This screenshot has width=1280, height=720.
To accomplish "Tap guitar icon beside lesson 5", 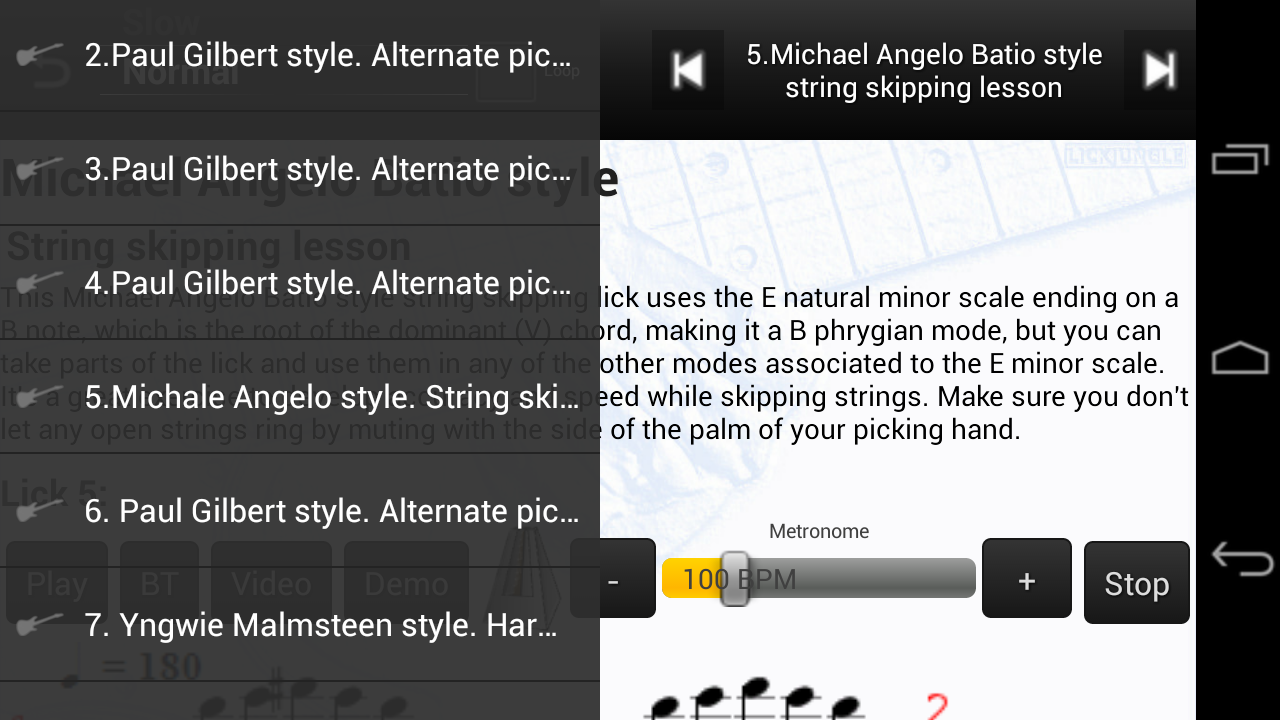I will pos(40,397).
